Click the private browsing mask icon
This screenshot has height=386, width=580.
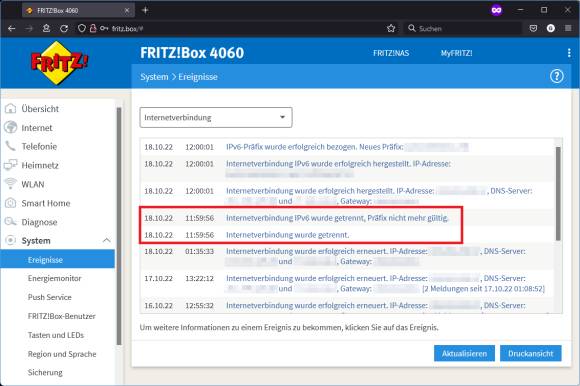tap(496, 10)
